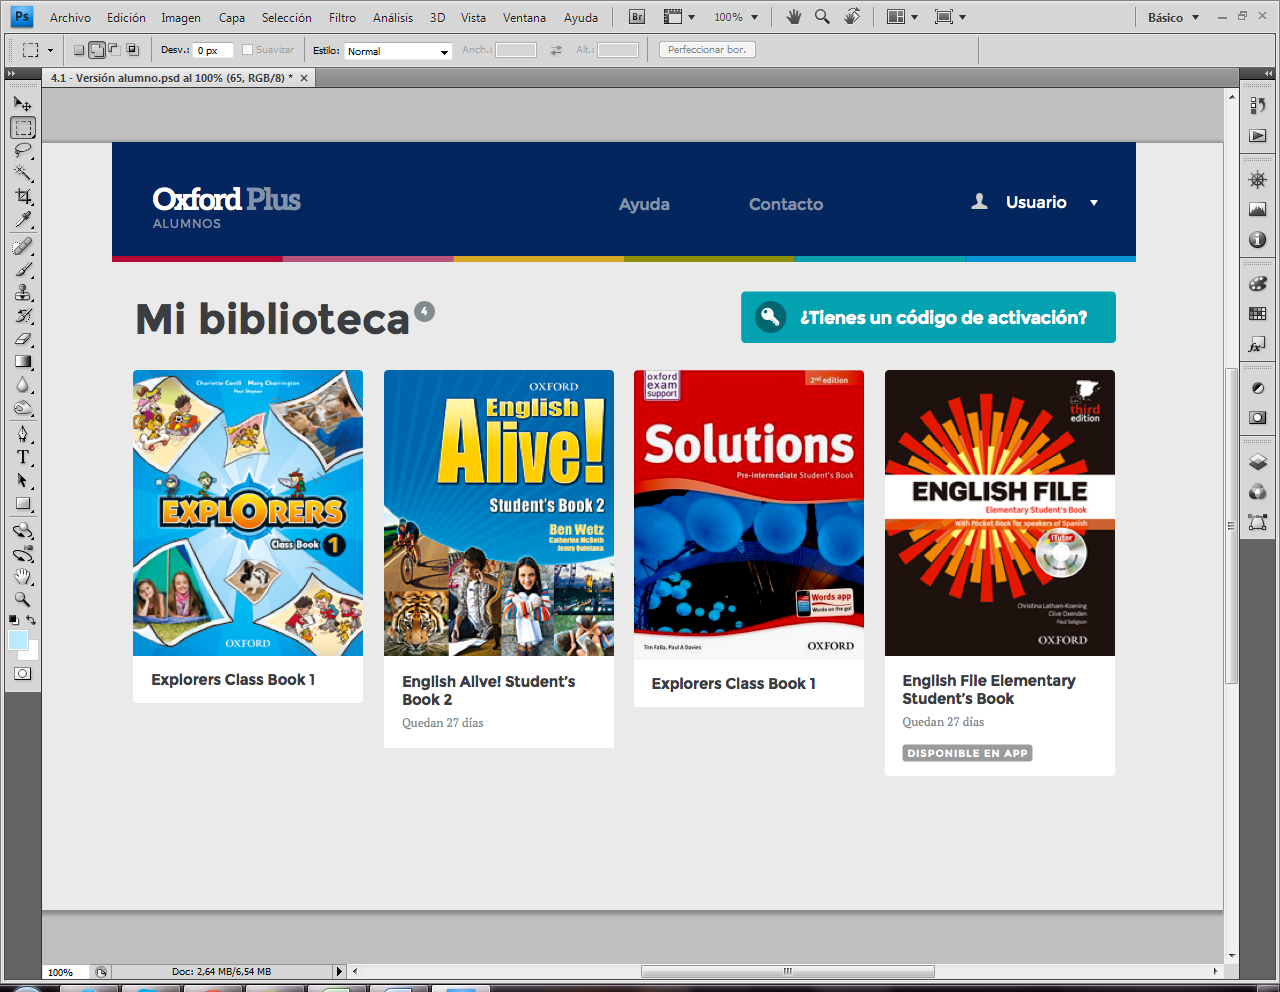Click the ¿Tienes un código de activación? button

(928, 317)
